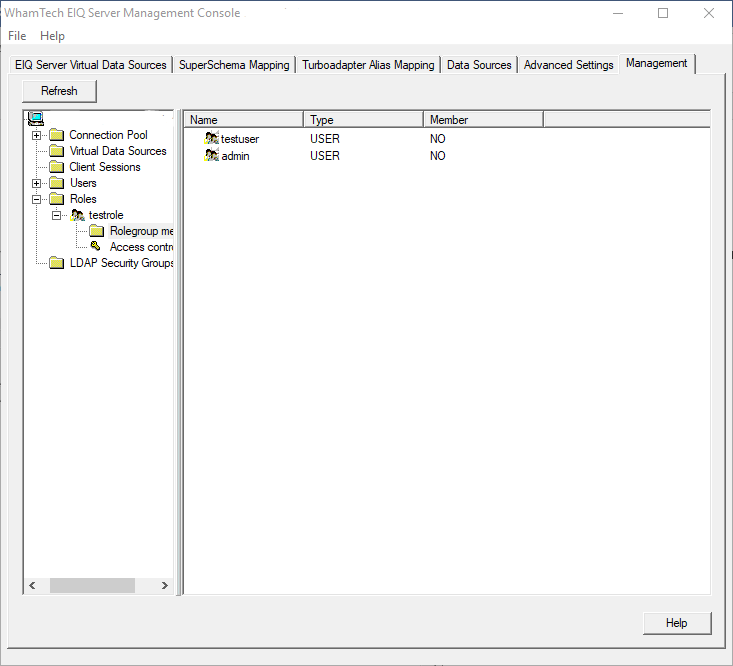Select the Virtual Data Sources folder icon
This screenshot has width=733, height=666.
(56, 151)
